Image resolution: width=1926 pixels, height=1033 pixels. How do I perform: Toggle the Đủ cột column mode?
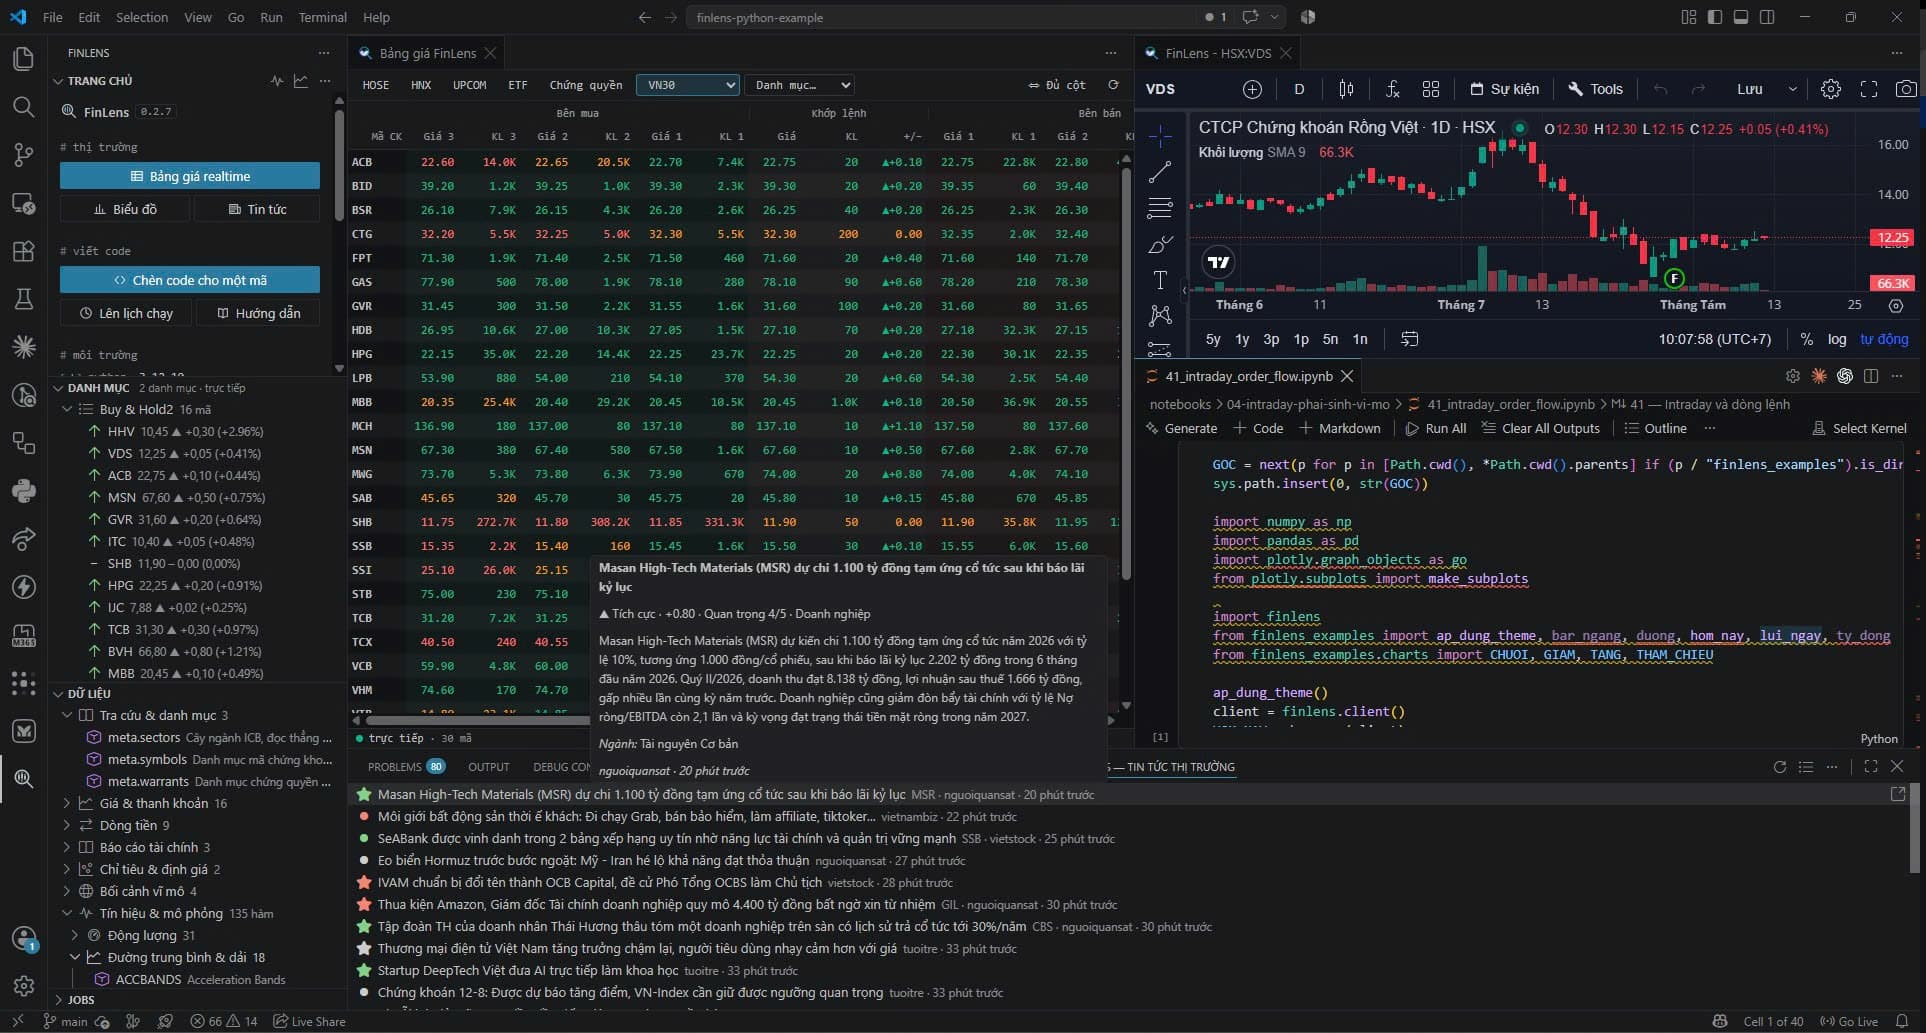(1057, 85)
